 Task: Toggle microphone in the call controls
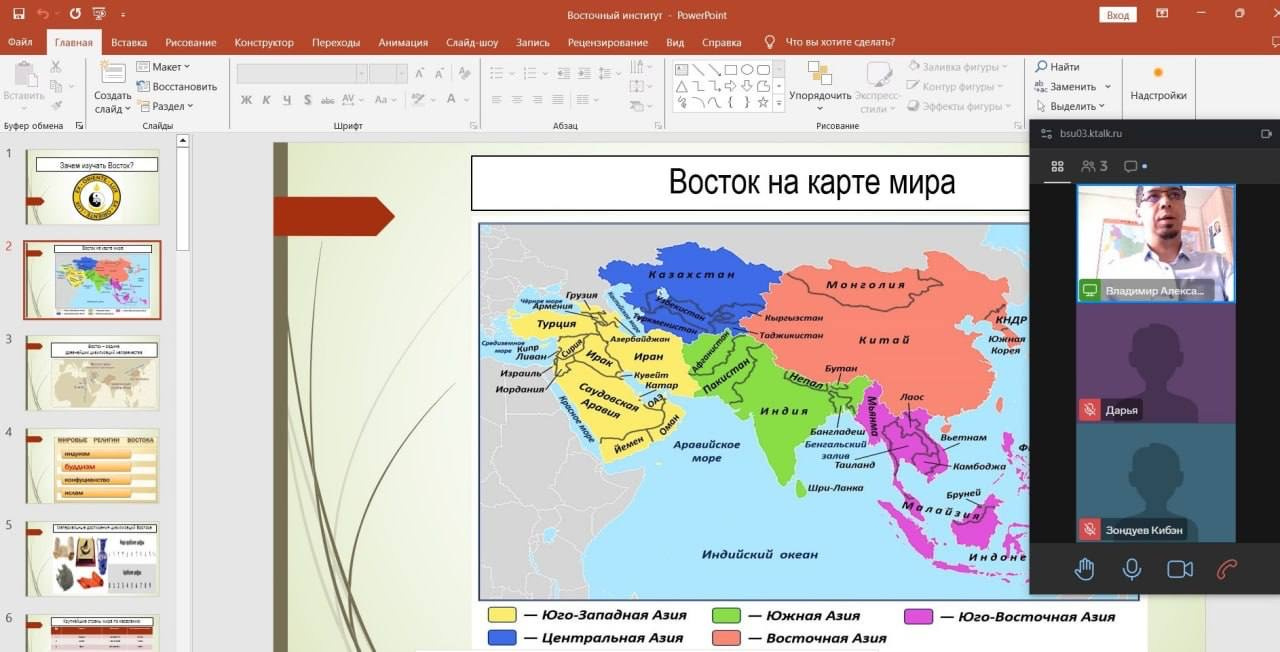pos(1131,569)
